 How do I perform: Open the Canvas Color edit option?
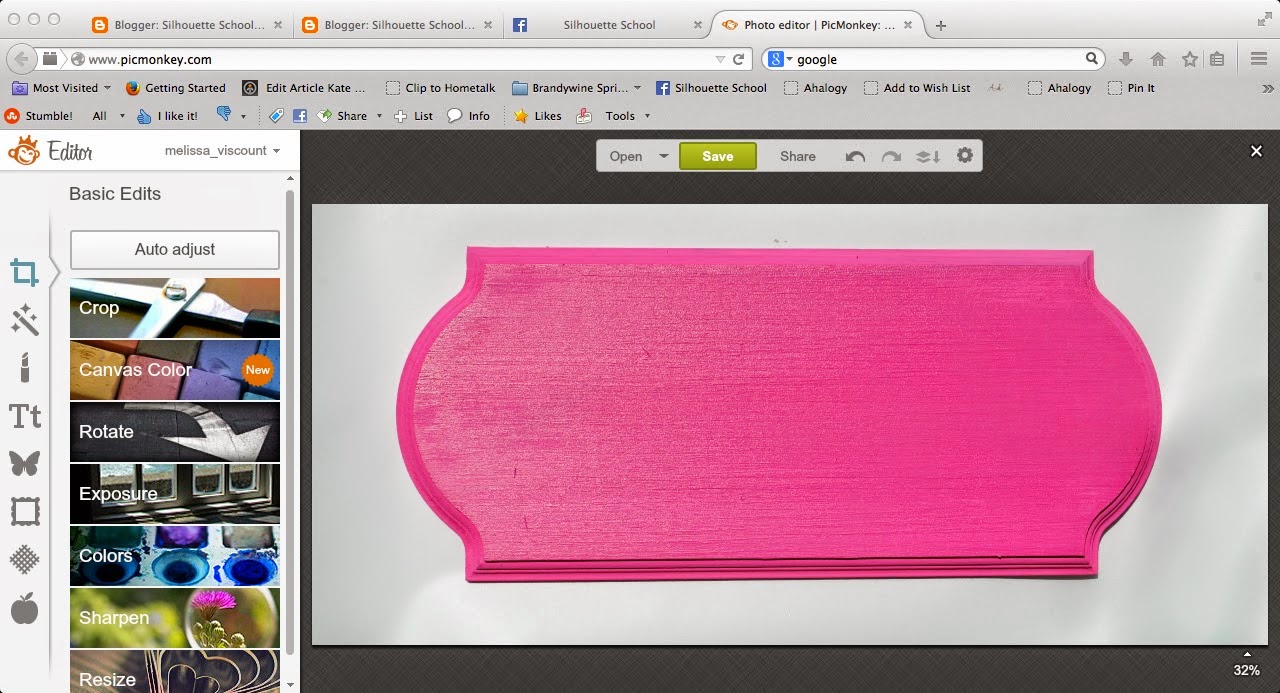click(175, 370)
